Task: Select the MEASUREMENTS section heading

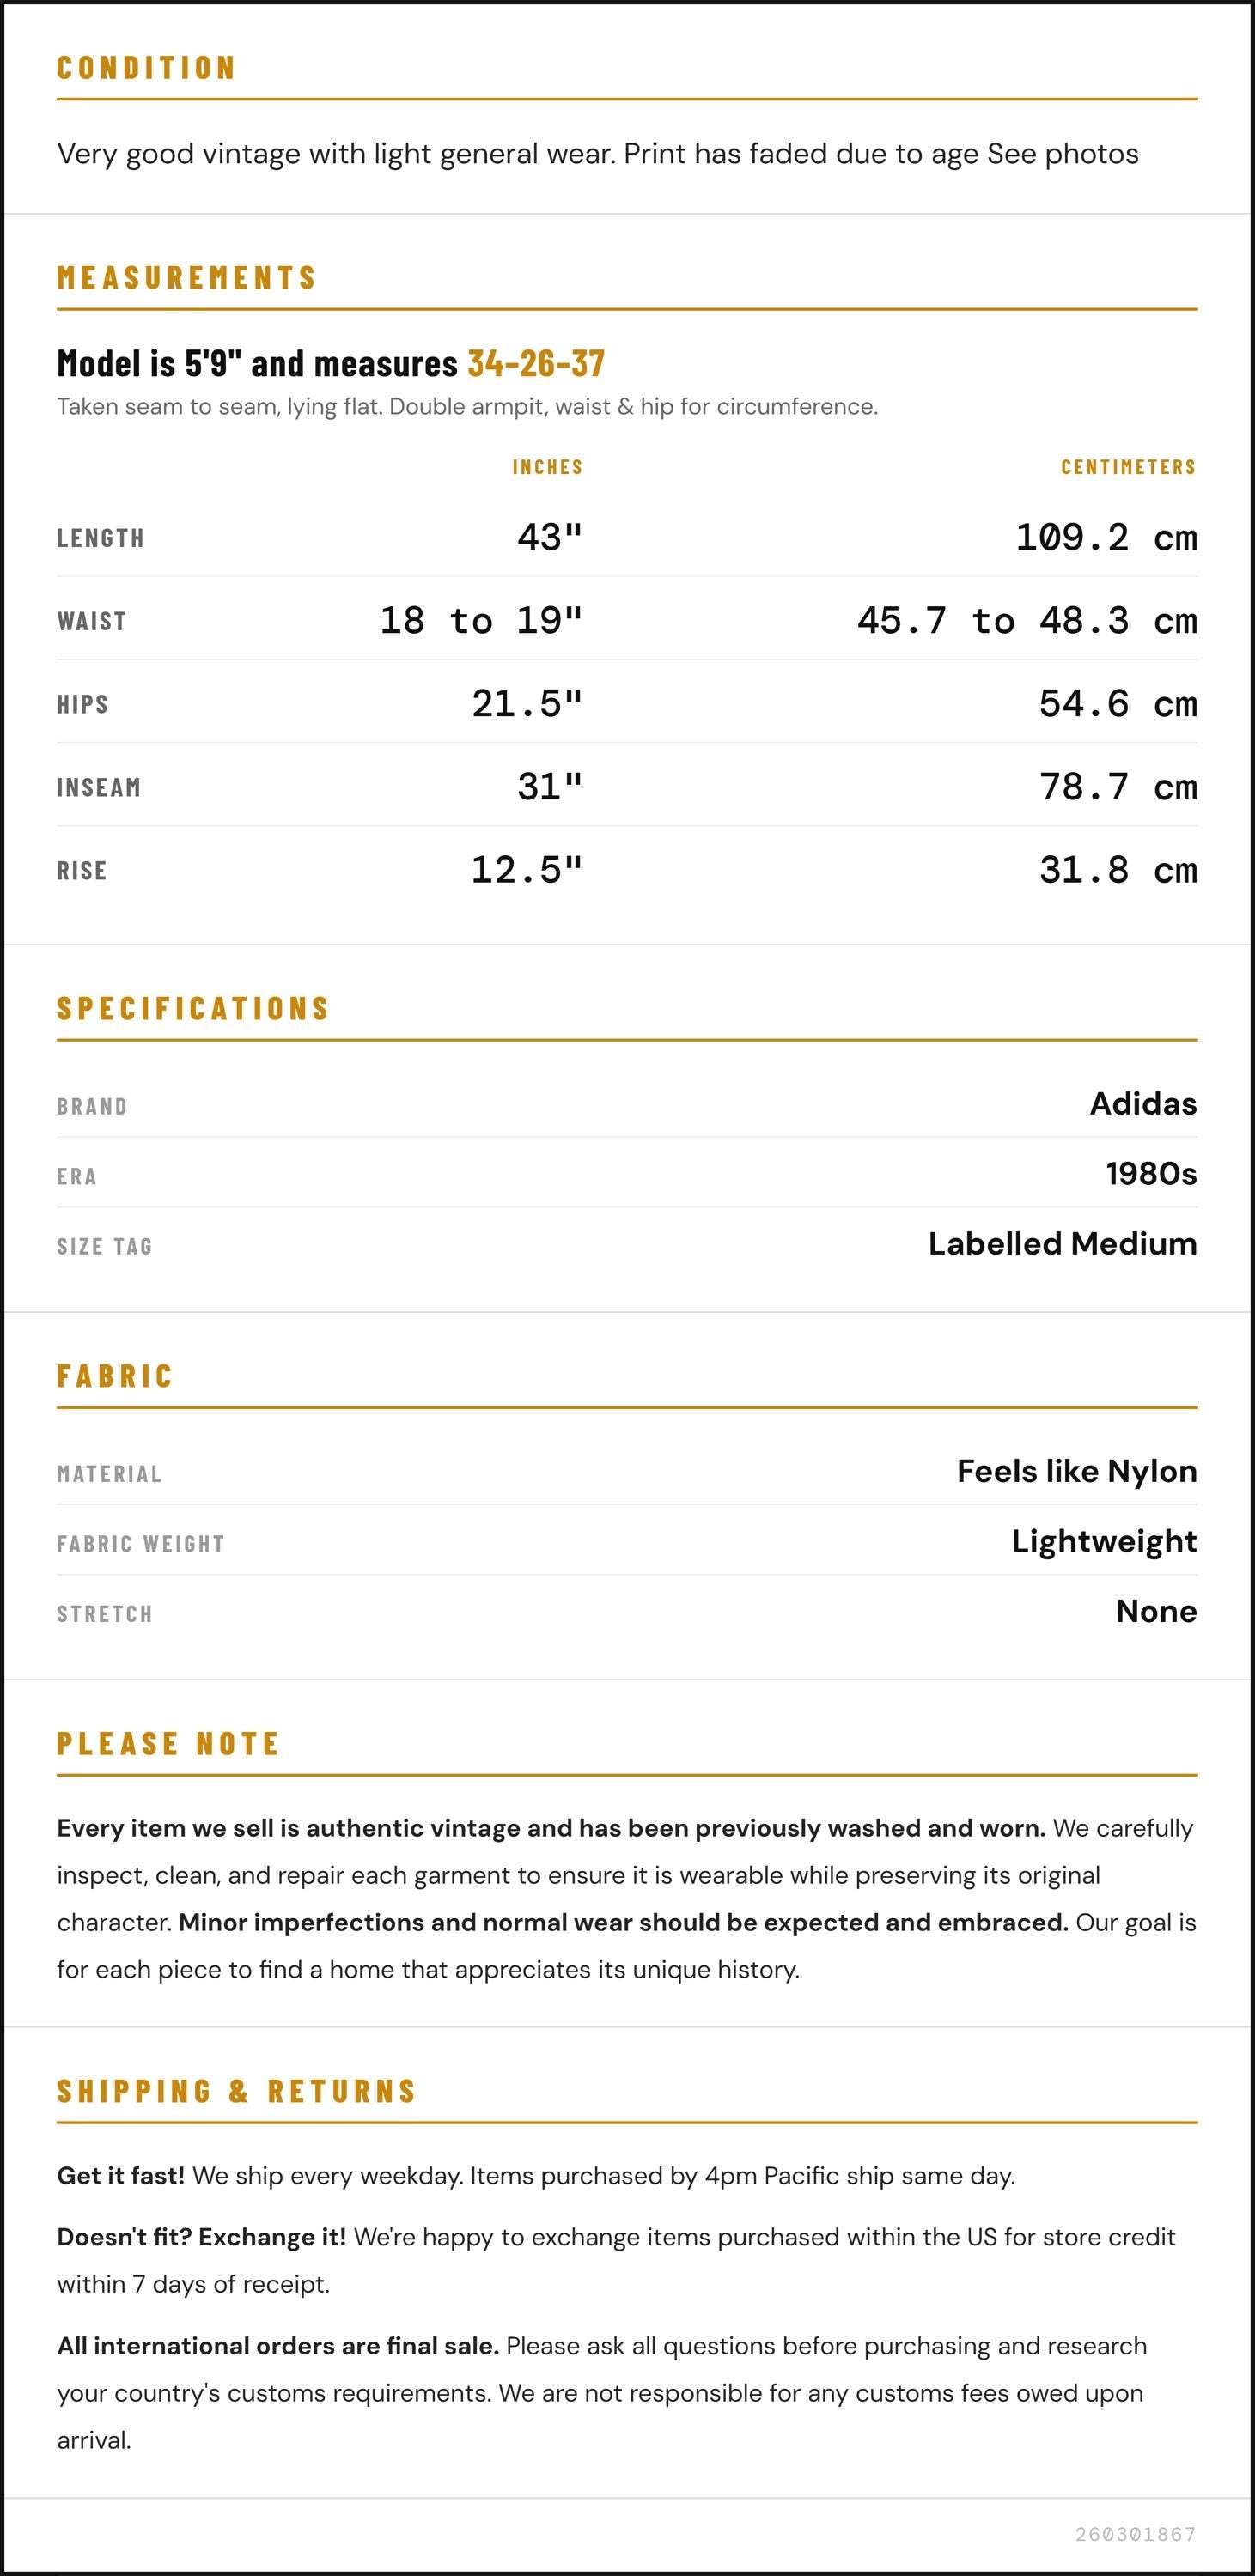Action: pyautogui.click(x=186, y=277)
